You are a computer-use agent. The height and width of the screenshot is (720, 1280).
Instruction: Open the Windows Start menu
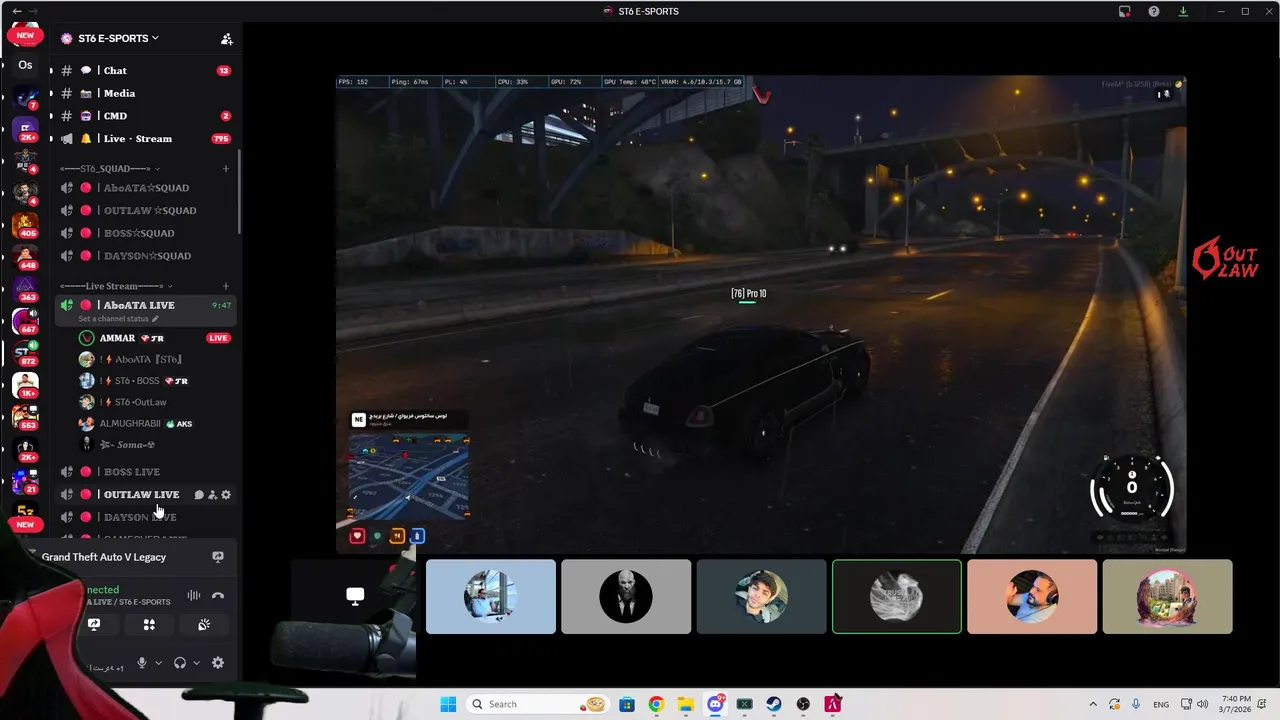coord(448,704)
